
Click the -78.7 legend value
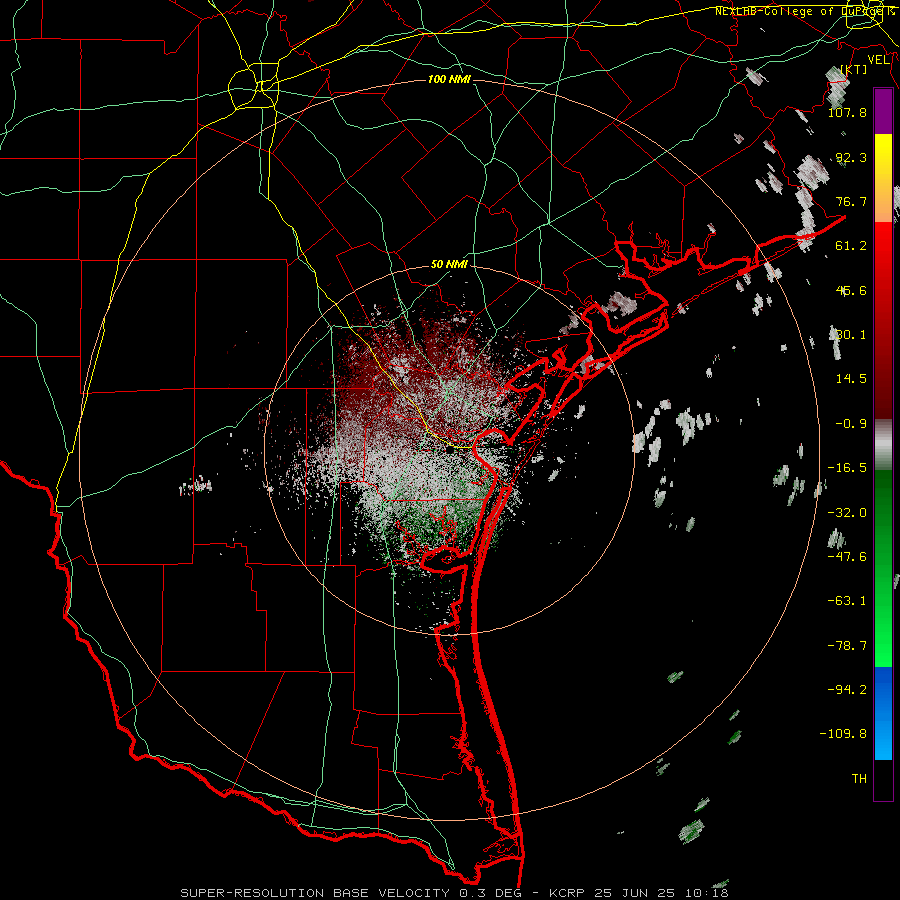(847, 646)
